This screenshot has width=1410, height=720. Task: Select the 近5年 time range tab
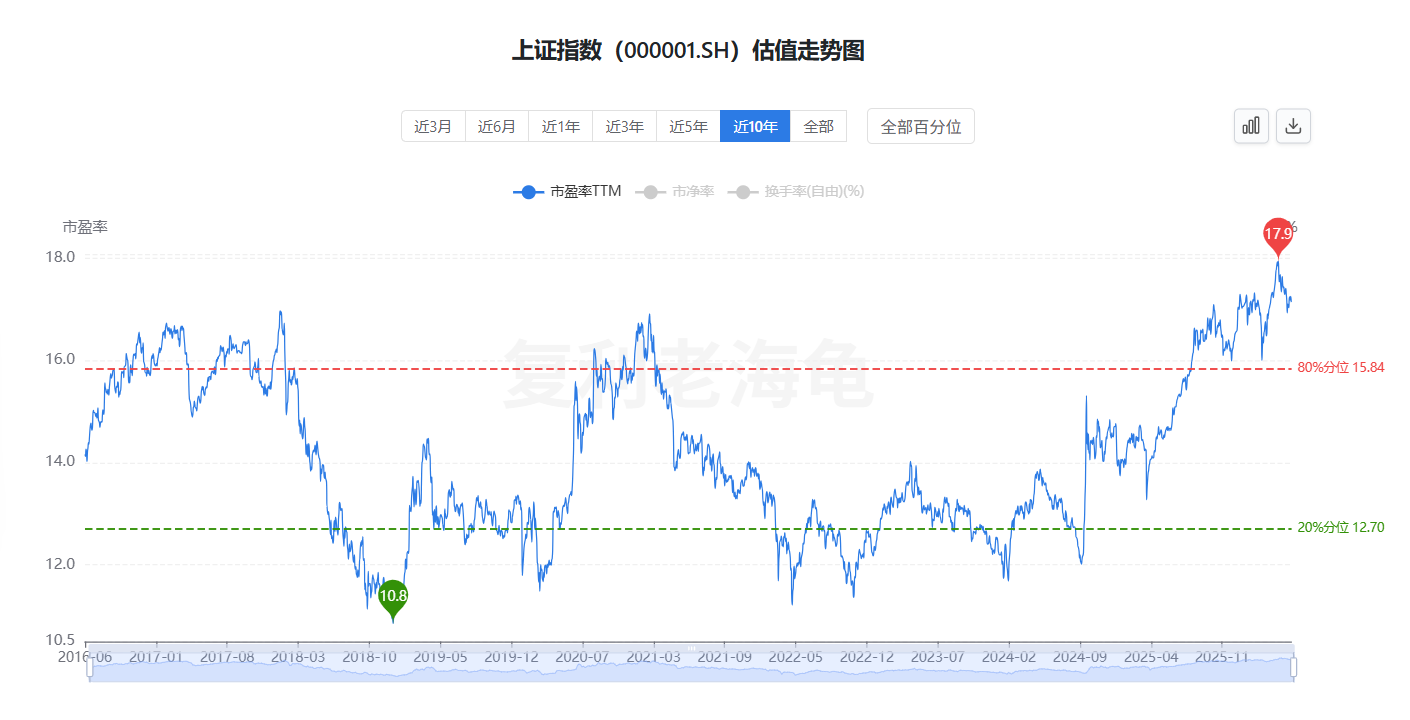[689, 126]
